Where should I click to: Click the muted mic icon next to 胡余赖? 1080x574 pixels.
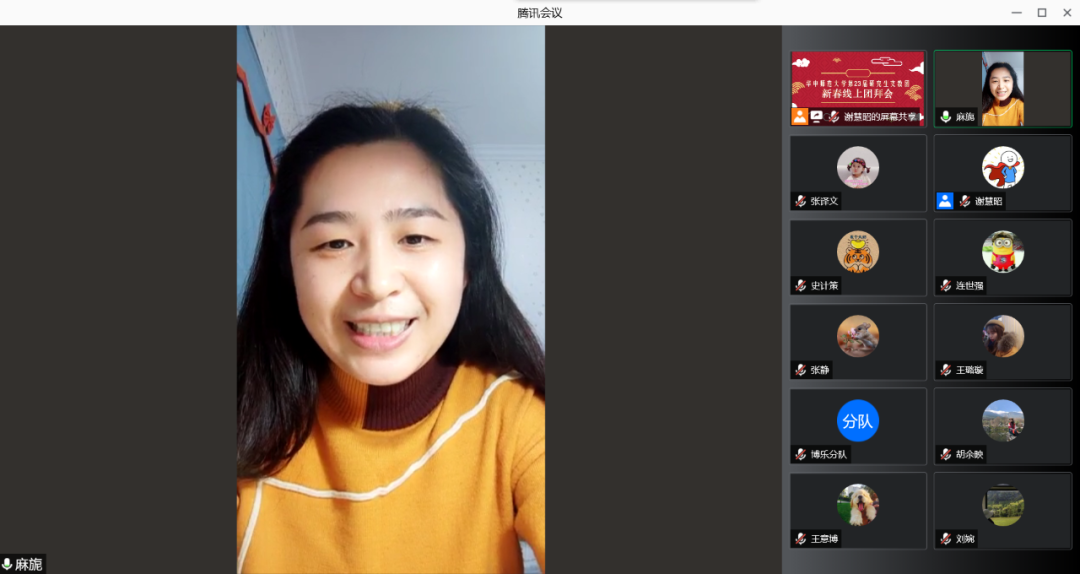coord(945,455)
